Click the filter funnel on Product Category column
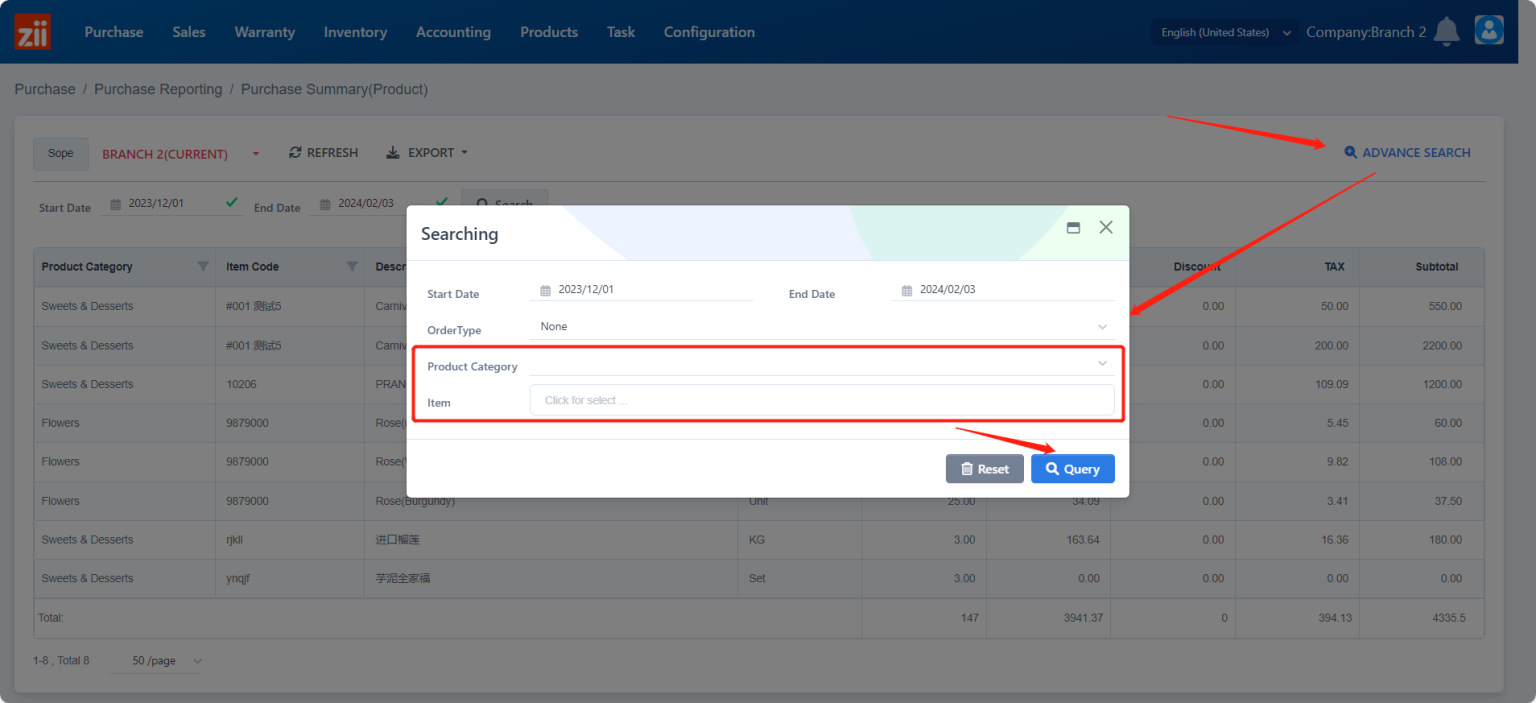 [204, 267]
